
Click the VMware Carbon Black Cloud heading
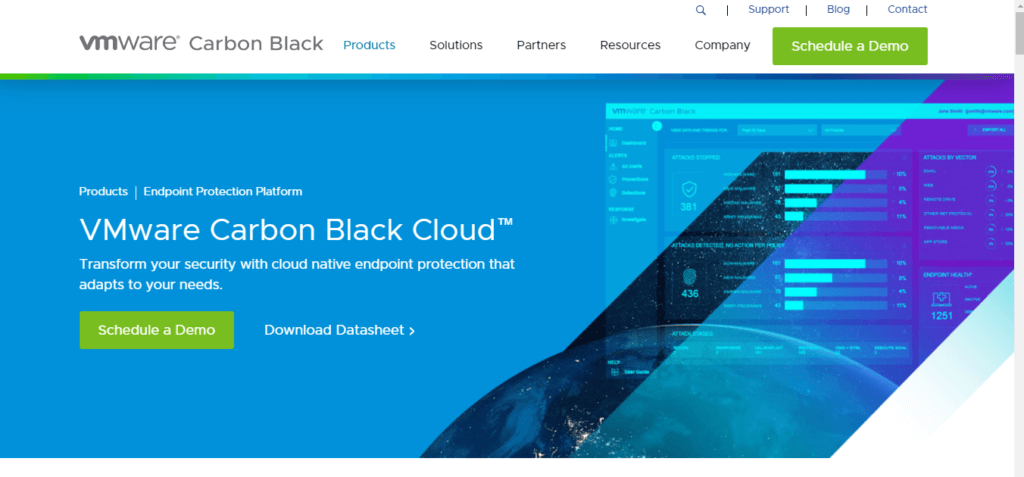[x=296, y=230]
